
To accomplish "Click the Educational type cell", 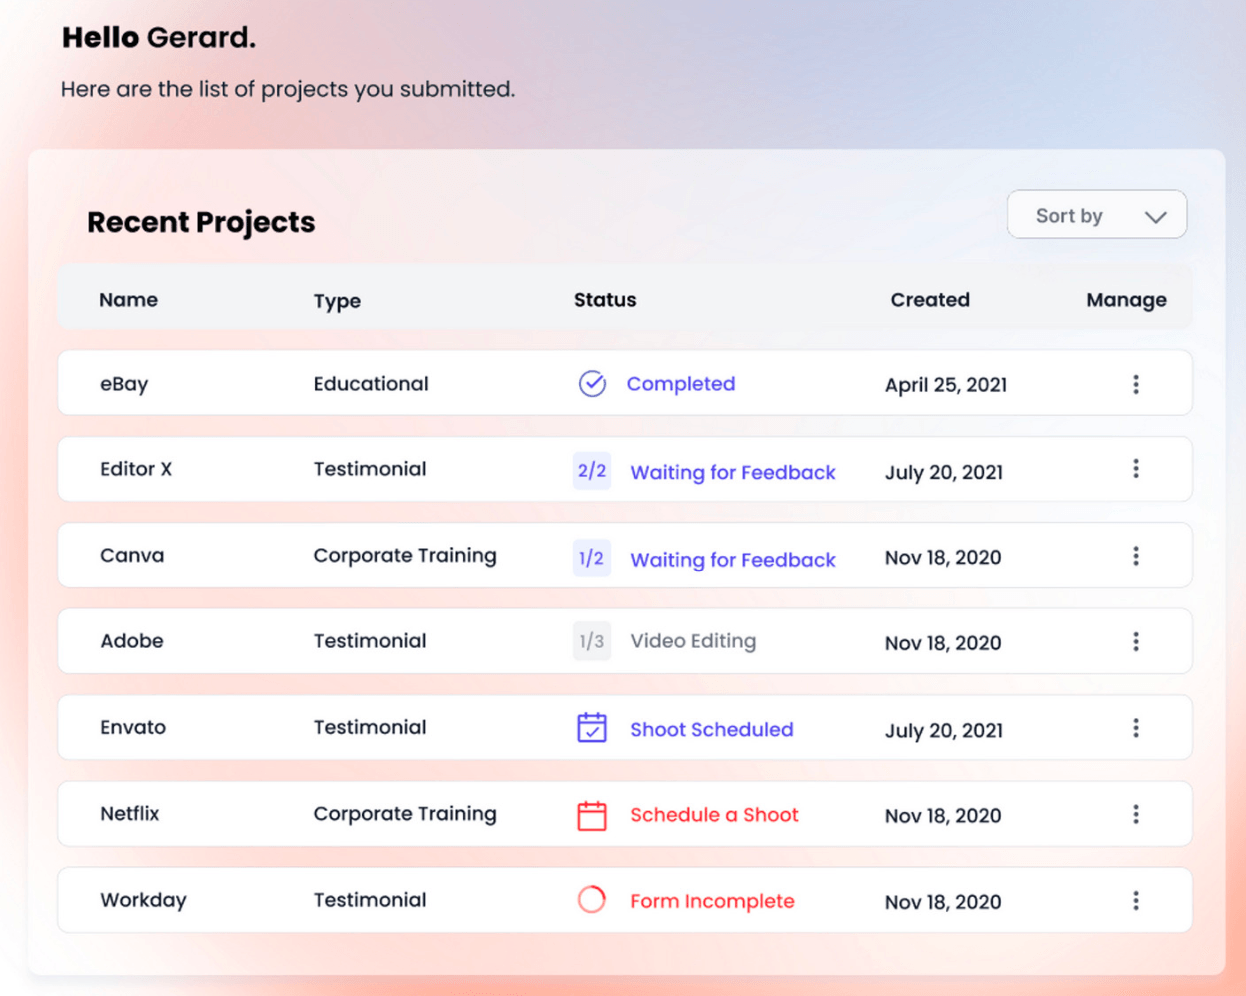I will click(x=371, y=384).
